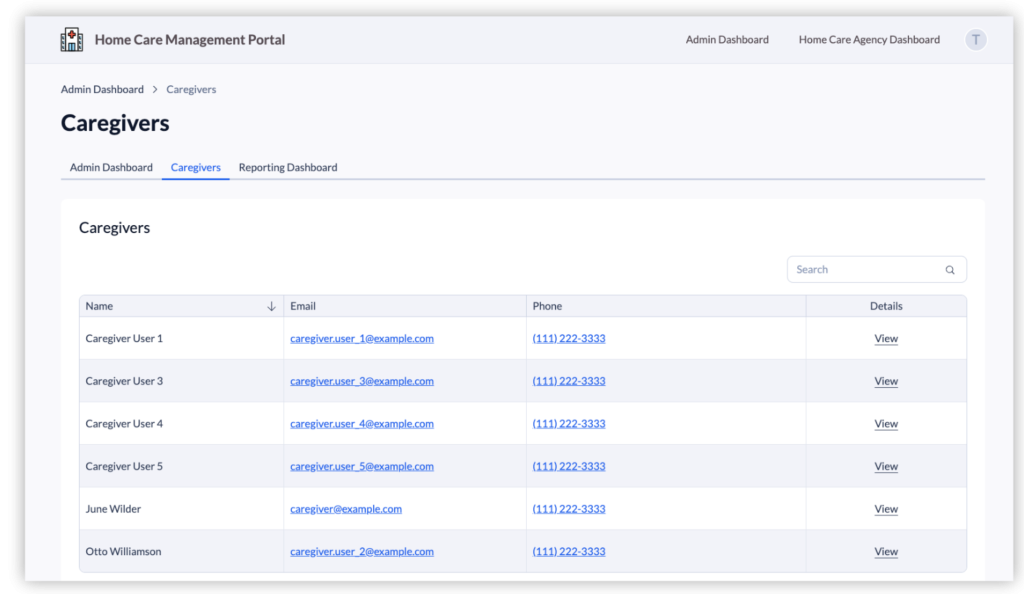Email caregiver.user_2@example.com
The height and width of the screenshot is (594, 1024).
pyautogui.click(x=362, y=552)
